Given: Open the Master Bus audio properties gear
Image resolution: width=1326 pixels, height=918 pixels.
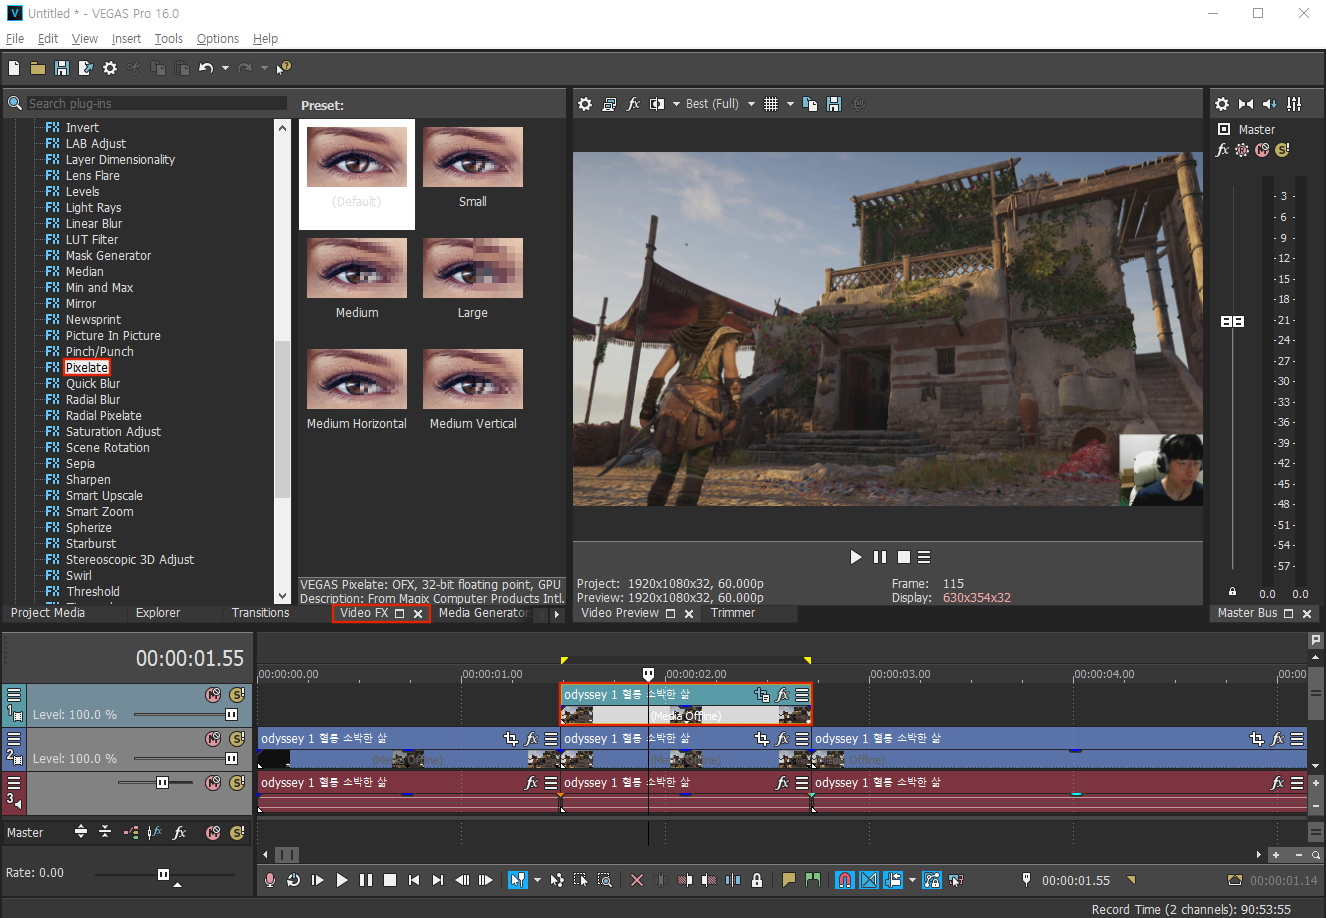Looking at the screenshot, I should point(1222,104).
